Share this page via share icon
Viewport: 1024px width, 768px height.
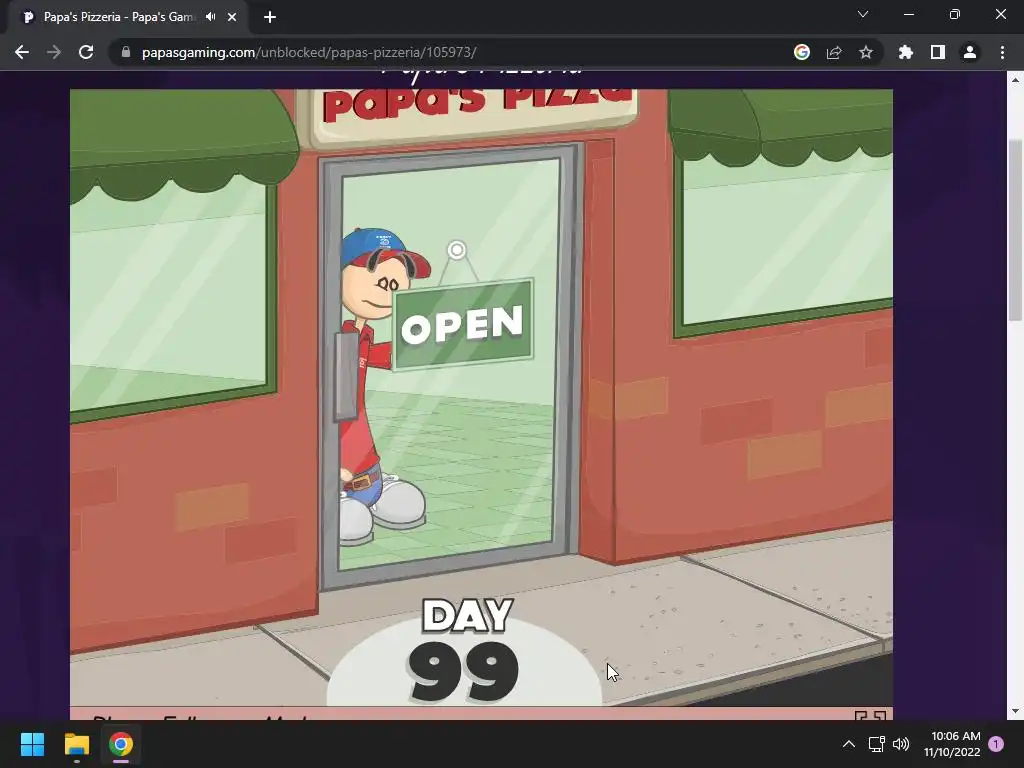pyautogui.click(x=834, y=52)
